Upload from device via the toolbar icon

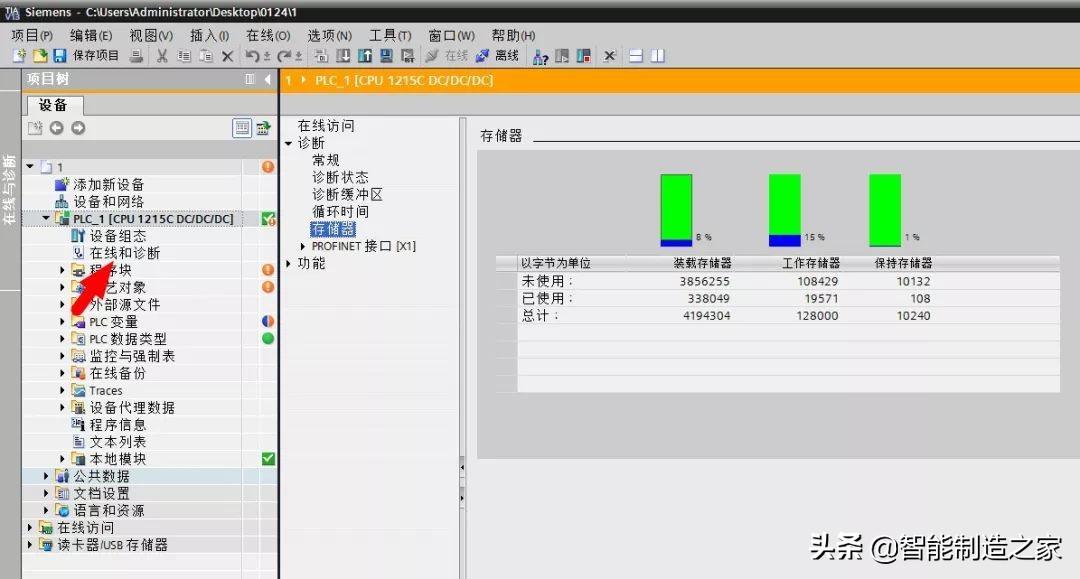pos(365,56)
